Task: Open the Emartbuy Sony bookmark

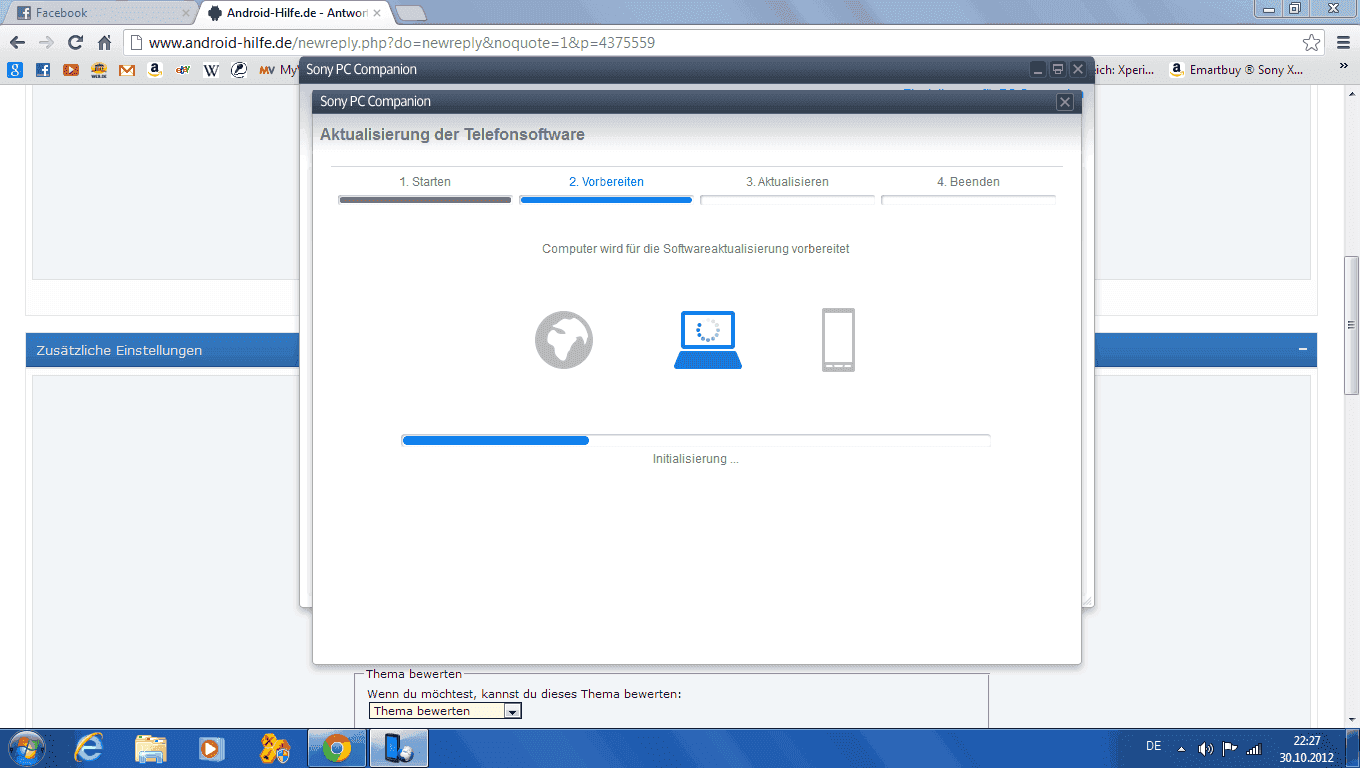Action: (1237, 70)
